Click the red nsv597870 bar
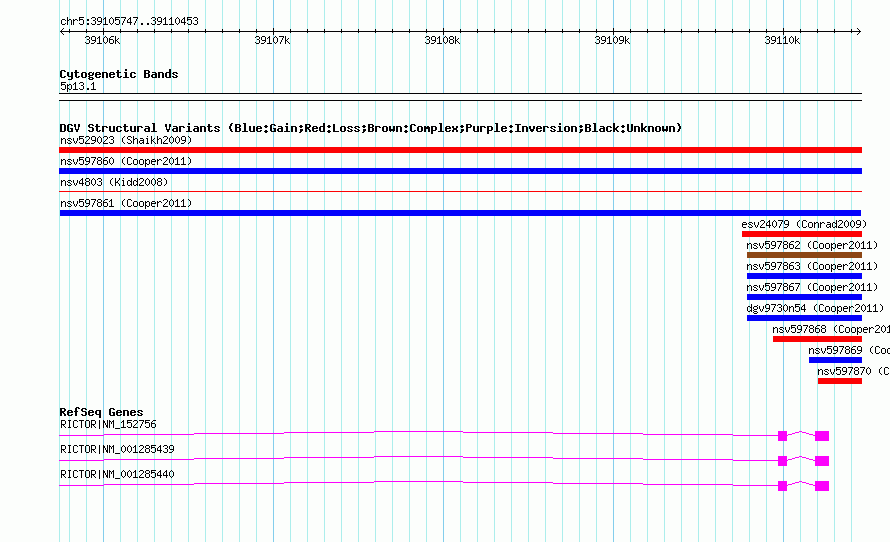The image size is (890, 542). 840,381
